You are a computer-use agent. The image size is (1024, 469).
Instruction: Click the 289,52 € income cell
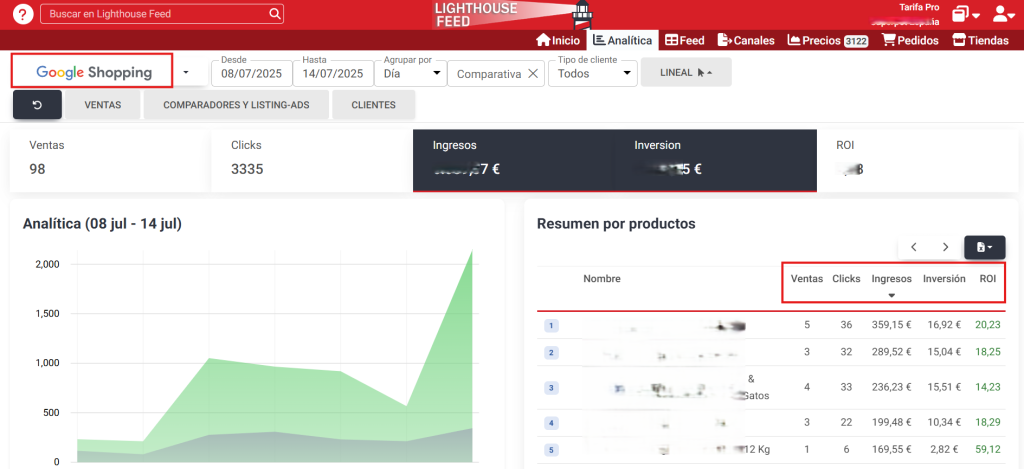click(891, 352)
